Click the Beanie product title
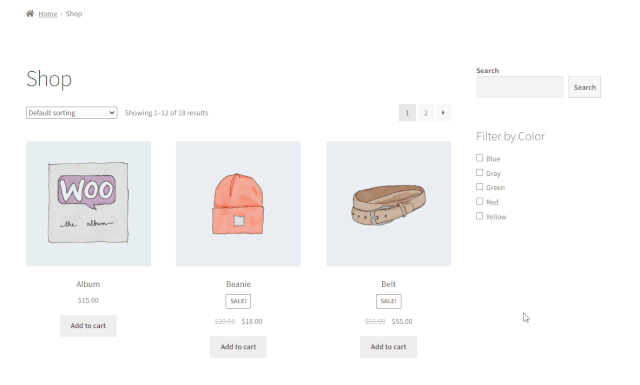 tap(238, 284)
